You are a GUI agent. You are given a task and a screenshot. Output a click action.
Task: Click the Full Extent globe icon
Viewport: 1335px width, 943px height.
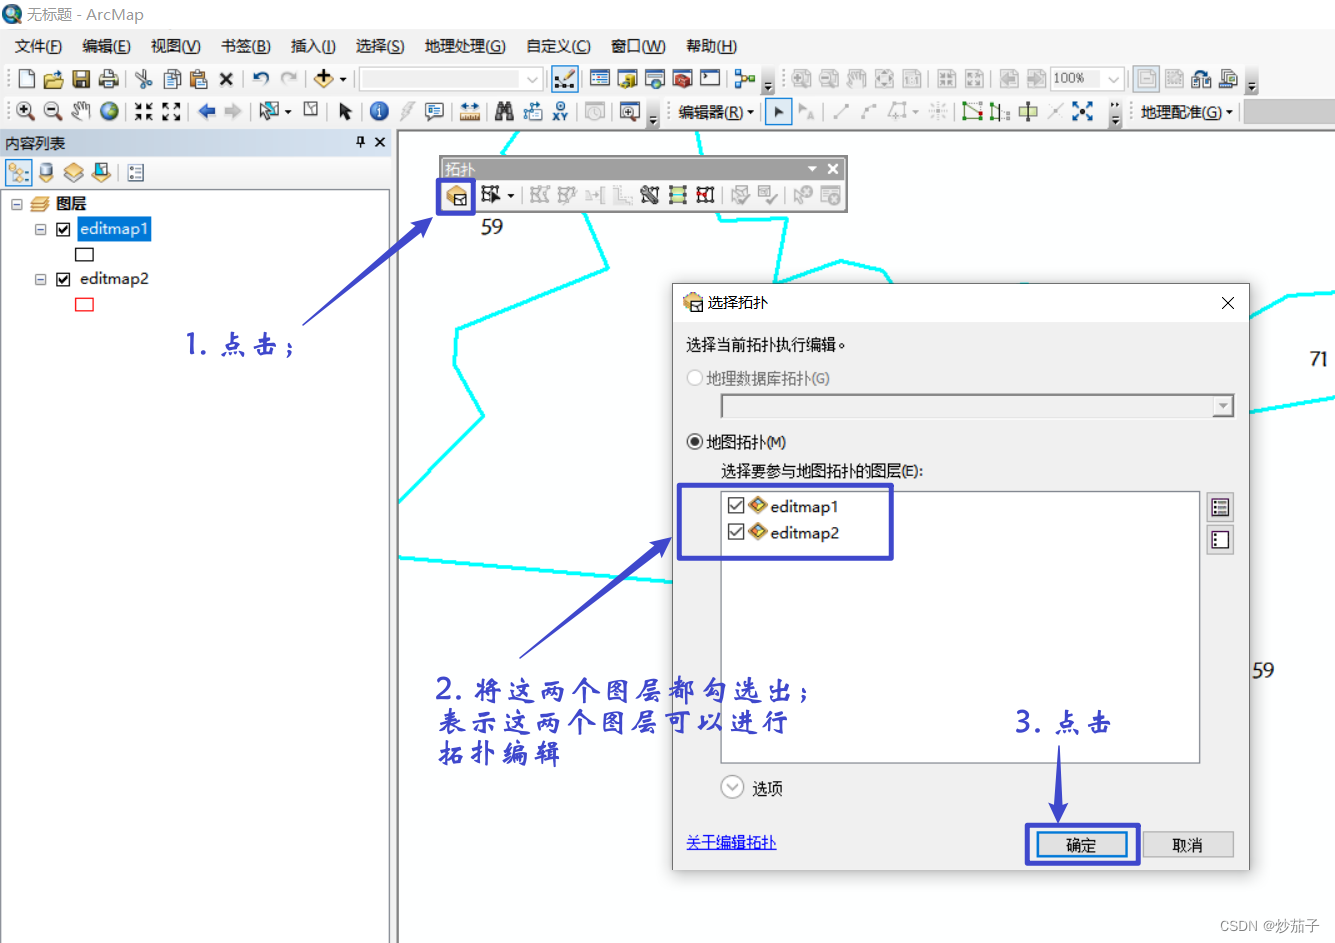(109, 112)
